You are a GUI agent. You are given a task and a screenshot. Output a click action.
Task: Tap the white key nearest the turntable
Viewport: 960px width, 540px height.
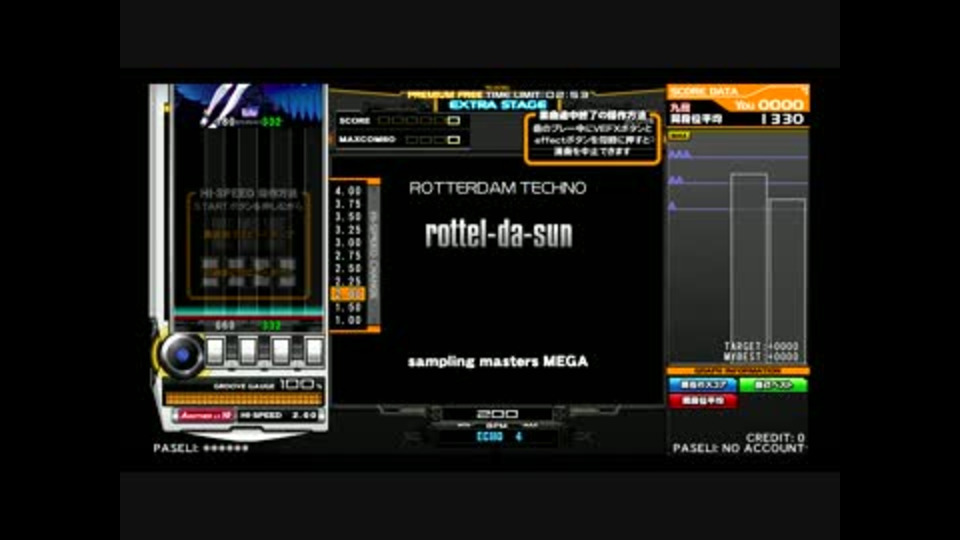pyautogui.click(x=215, y=351)
